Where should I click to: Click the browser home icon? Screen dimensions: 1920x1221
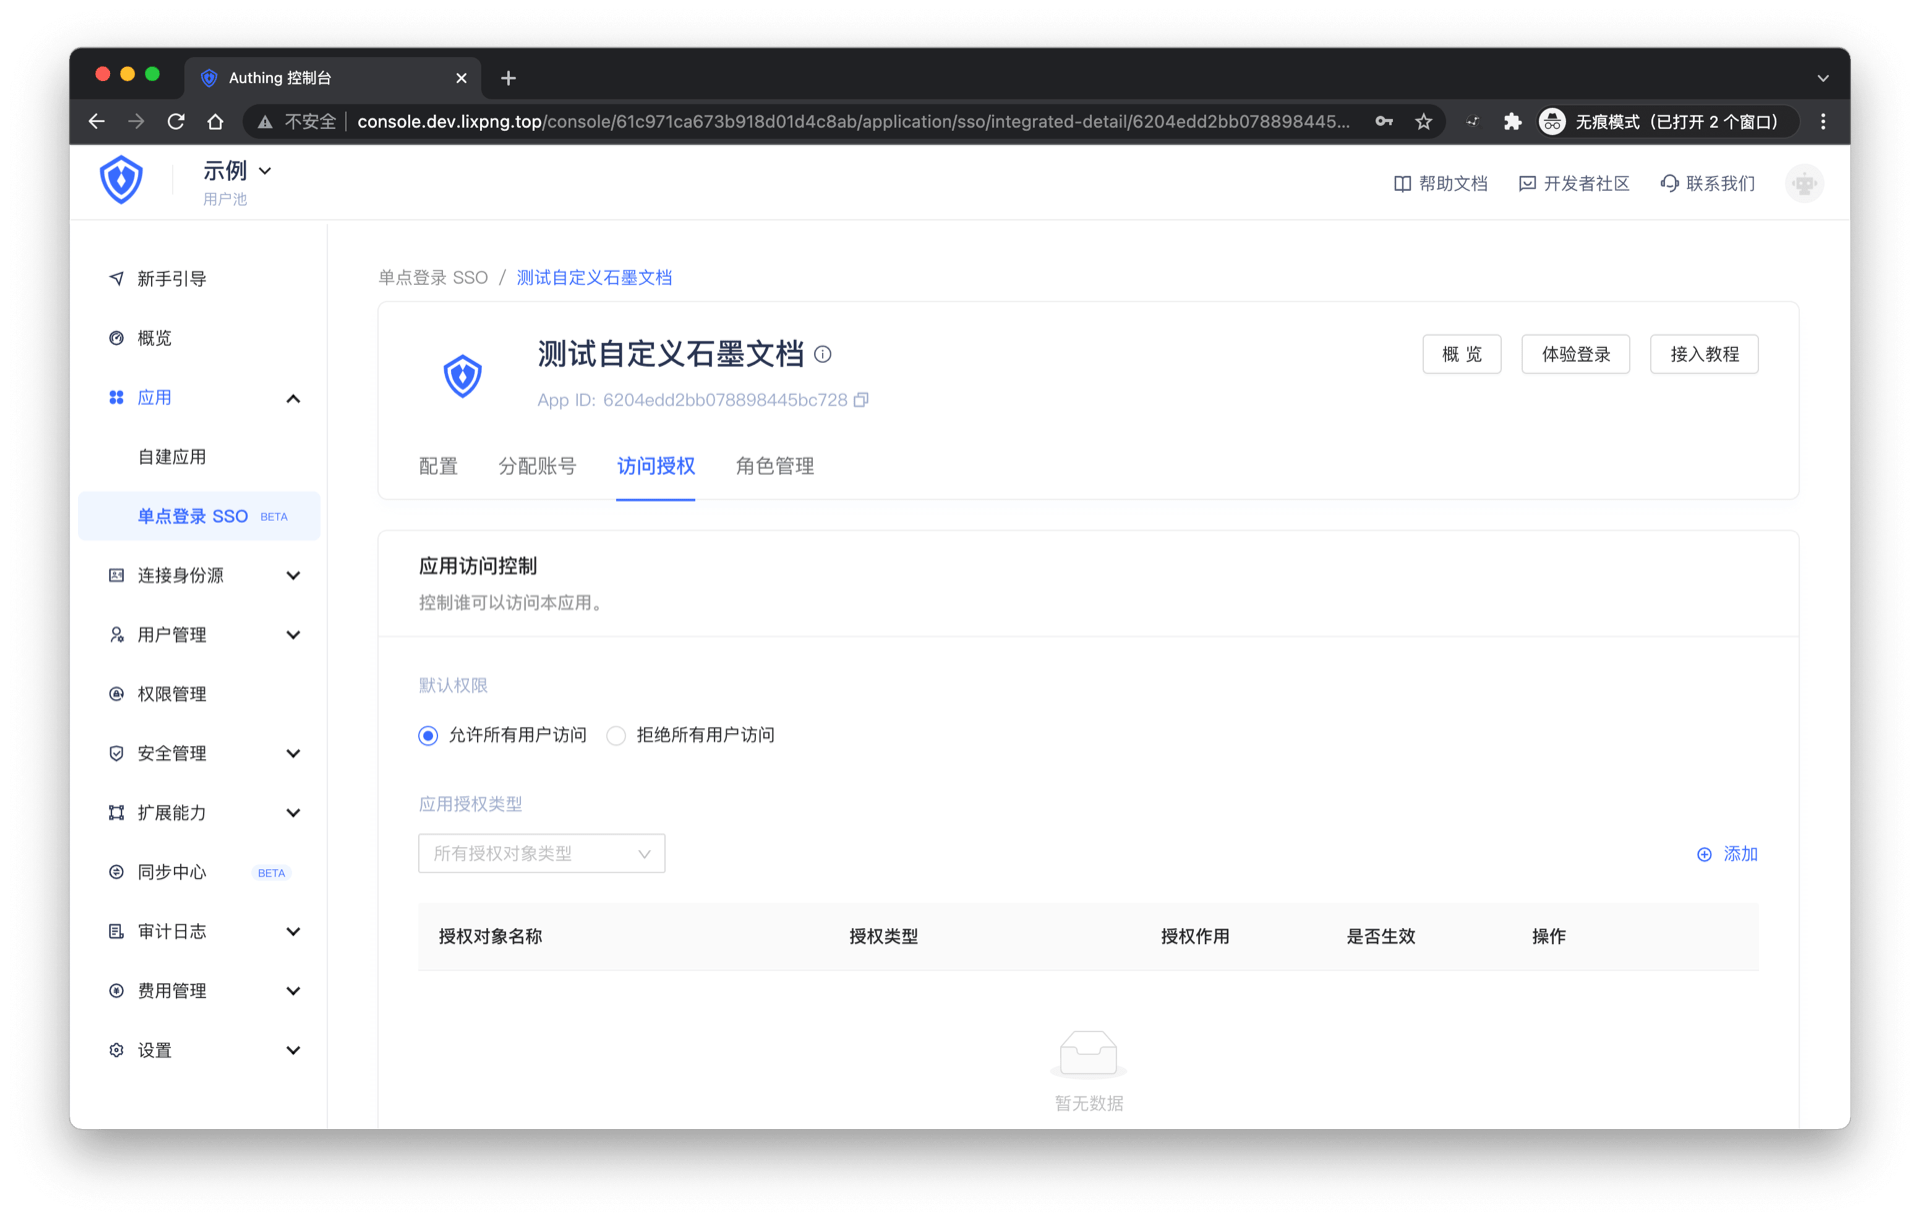[x=215, y=122]
